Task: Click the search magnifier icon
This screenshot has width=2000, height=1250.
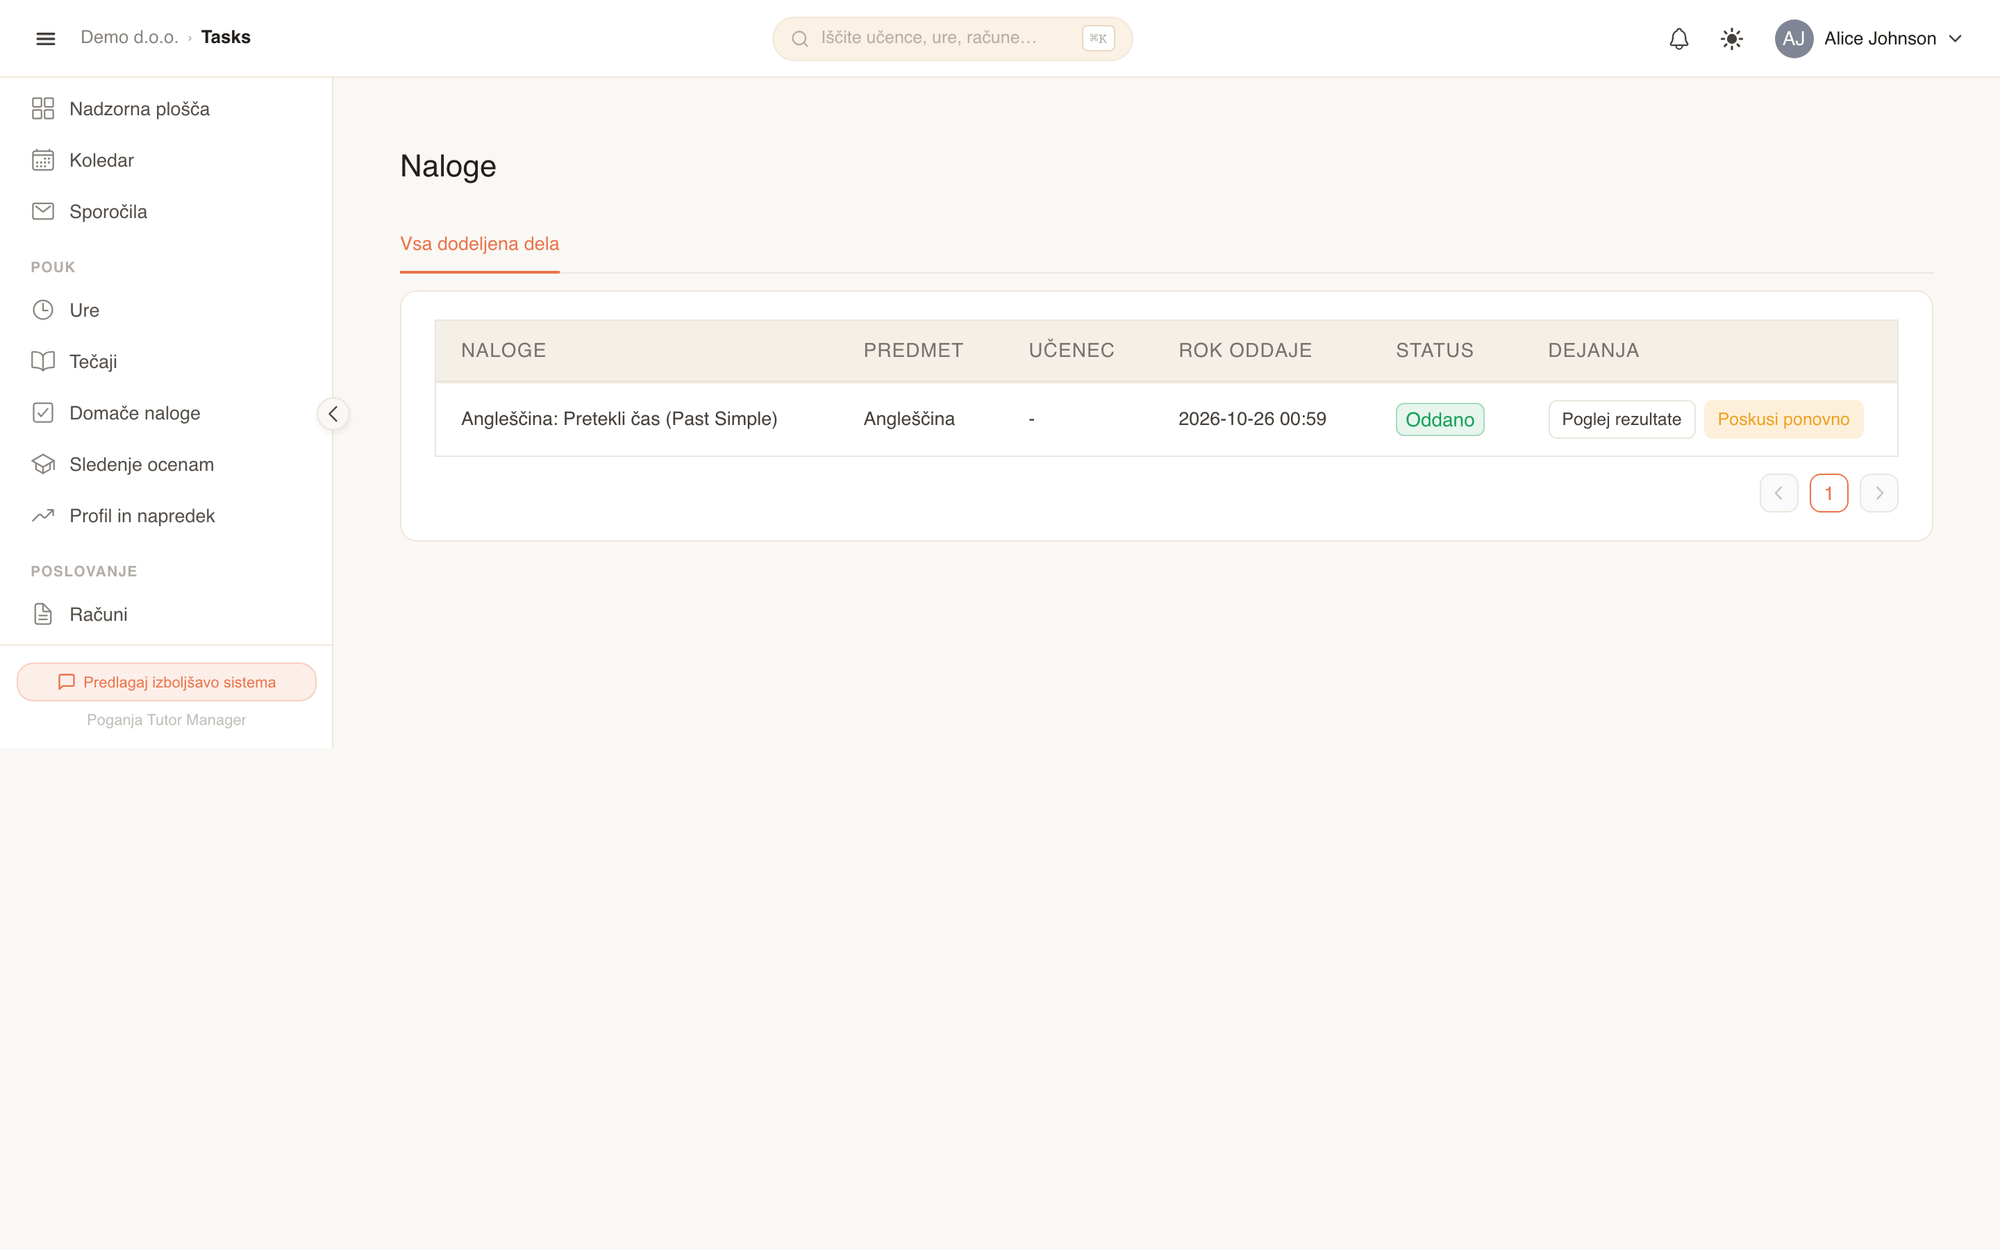Action: 800,39
